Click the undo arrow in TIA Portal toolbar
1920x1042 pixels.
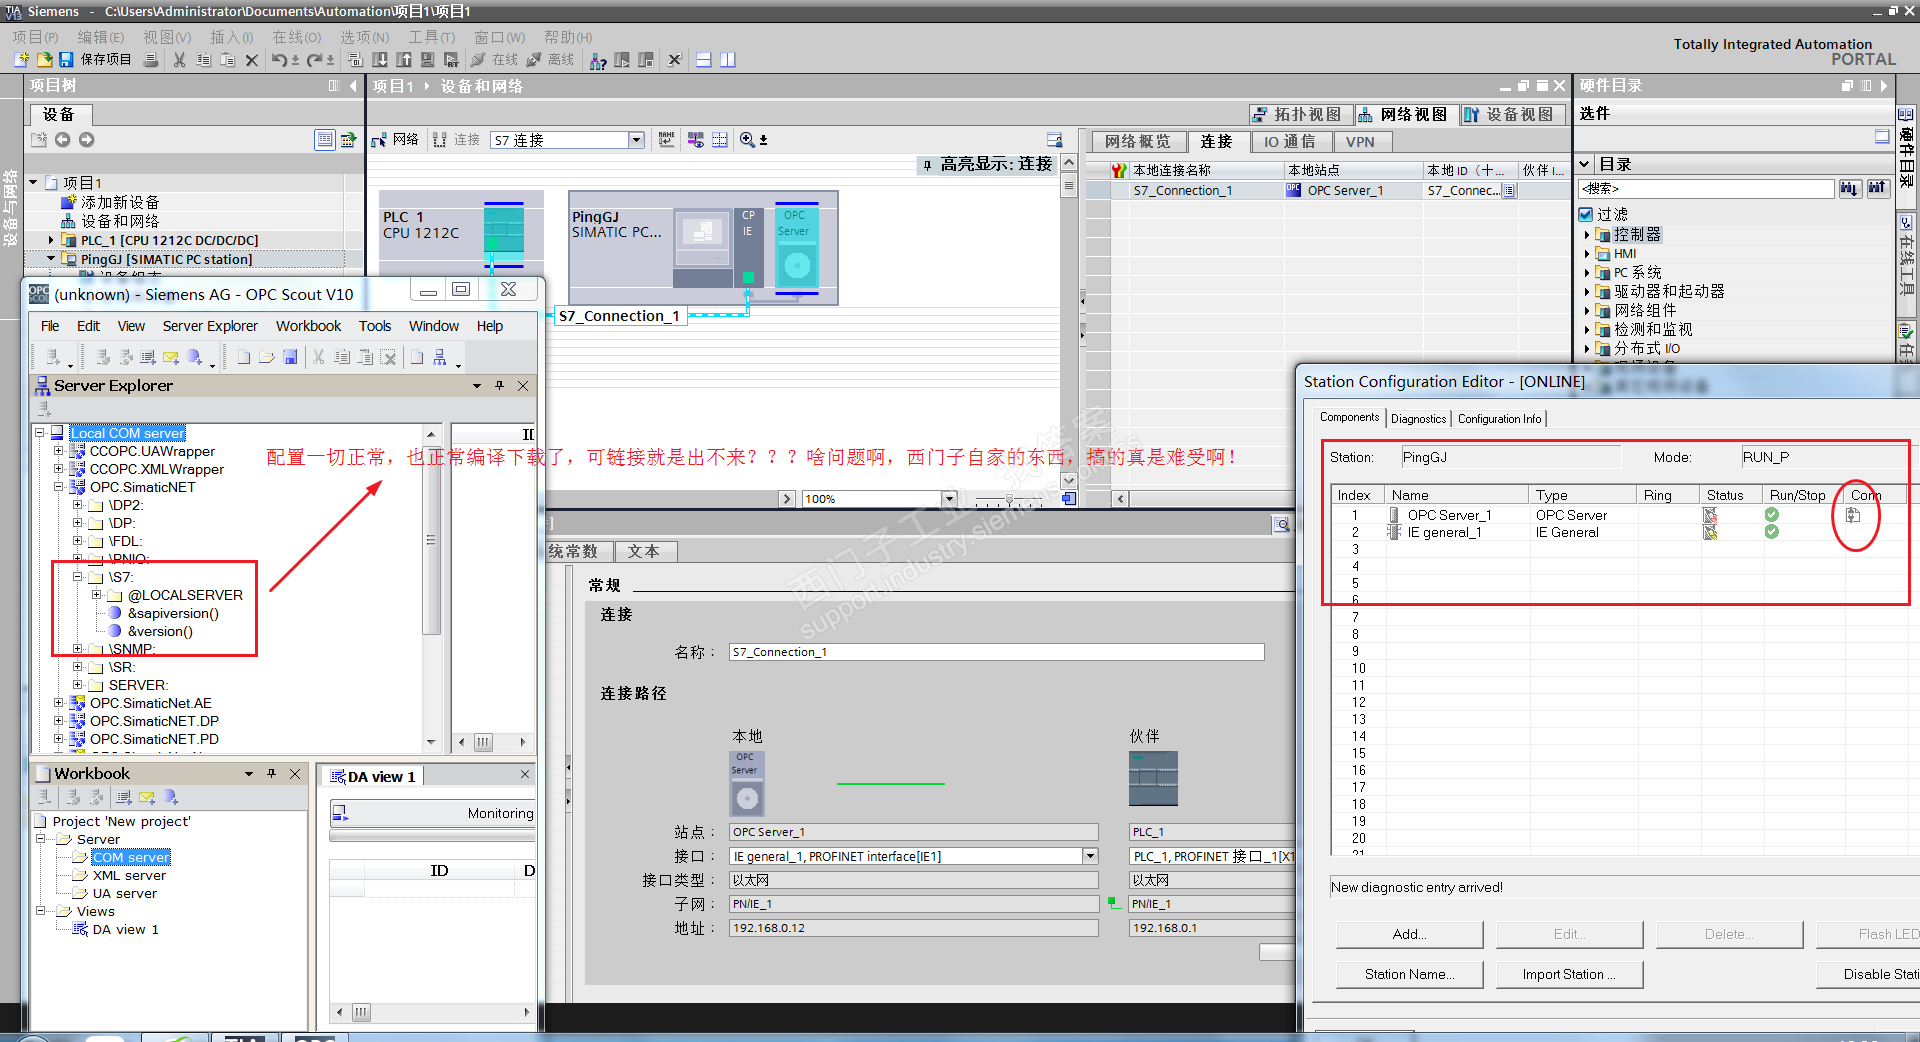coord(279,60)
